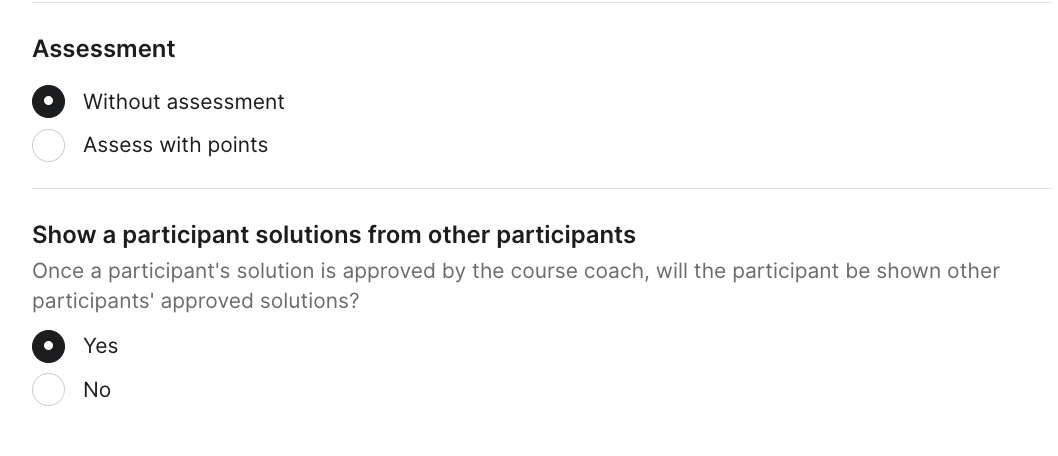Image resolution: width=1058 pixels, height=456 pixels.
Task: Click the "Show a participant solutions" heading
Action: point(334,235)
